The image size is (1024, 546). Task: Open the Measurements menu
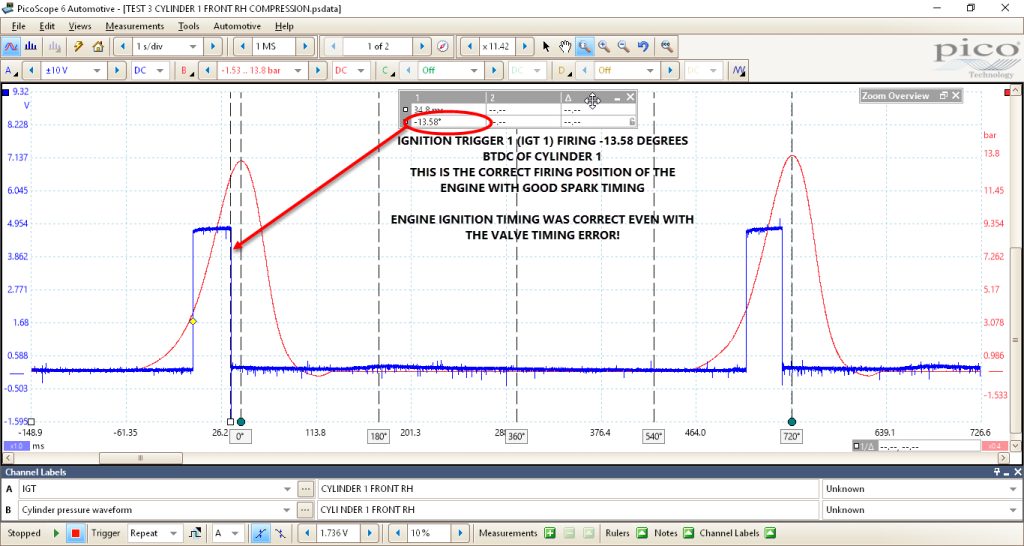pos(135,26)
